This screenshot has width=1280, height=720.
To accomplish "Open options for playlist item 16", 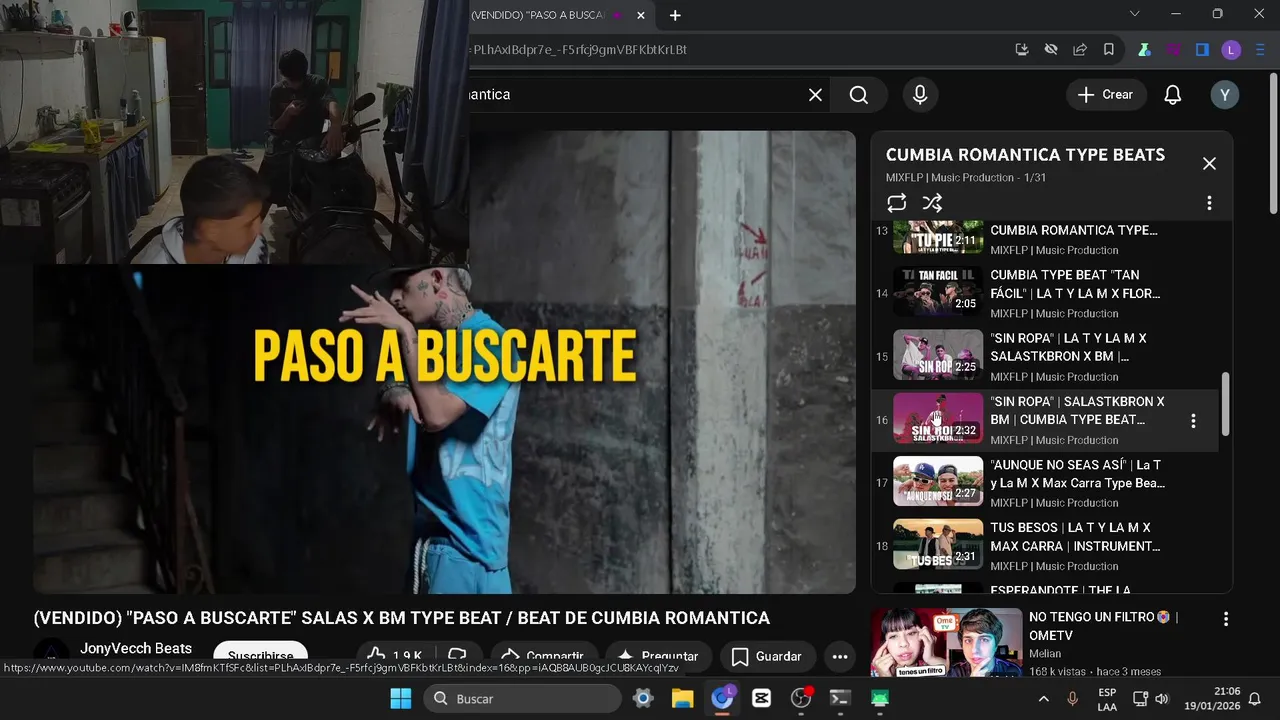I will point(1193,421).
